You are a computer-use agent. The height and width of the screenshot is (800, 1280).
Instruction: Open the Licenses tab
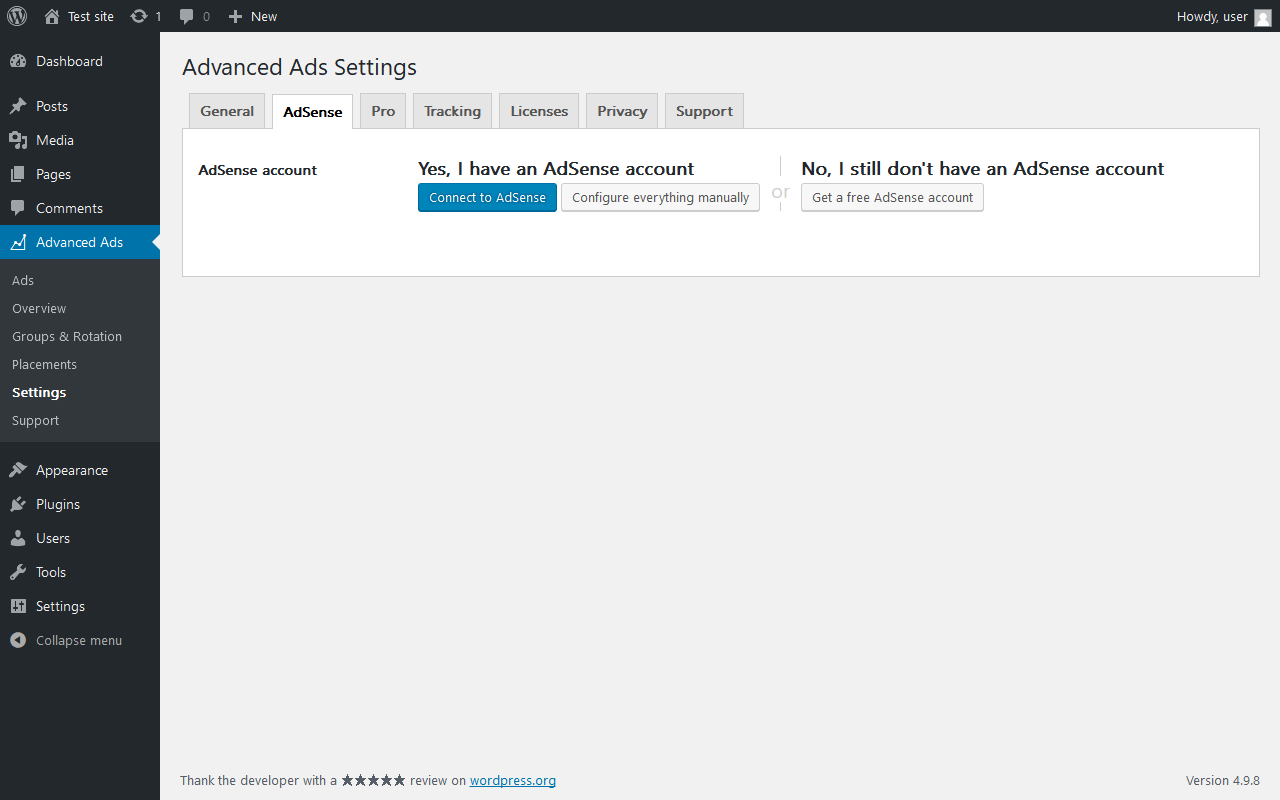coord(539,111)
